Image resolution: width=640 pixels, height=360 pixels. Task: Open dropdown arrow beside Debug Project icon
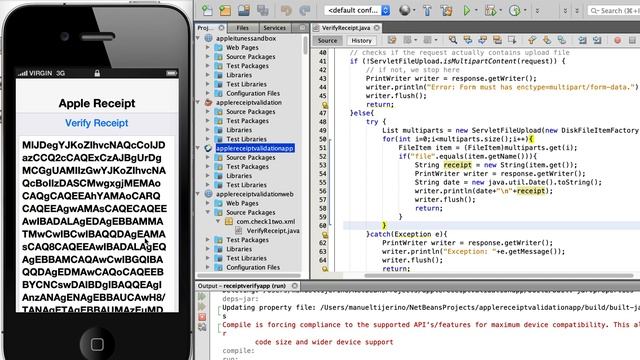[501, 11]
